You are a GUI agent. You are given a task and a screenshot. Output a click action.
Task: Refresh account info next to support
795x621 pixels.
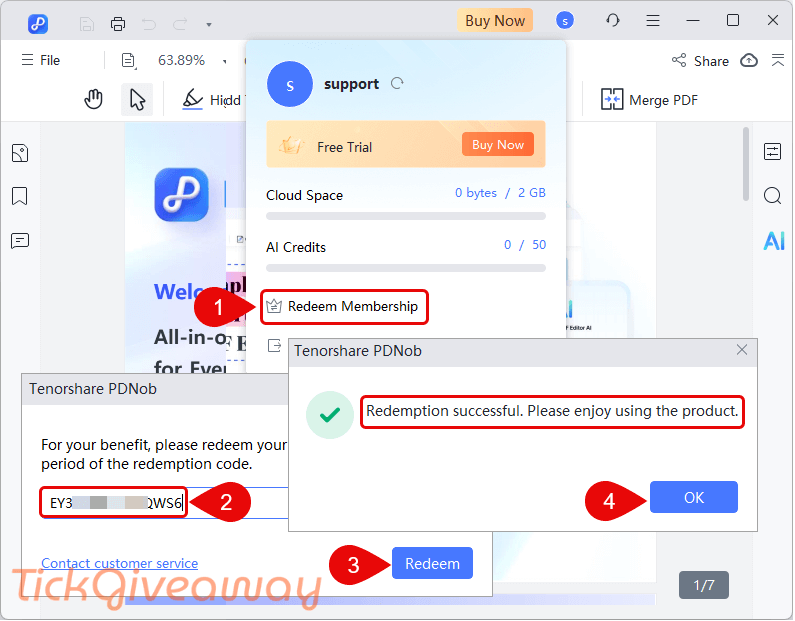397,83
